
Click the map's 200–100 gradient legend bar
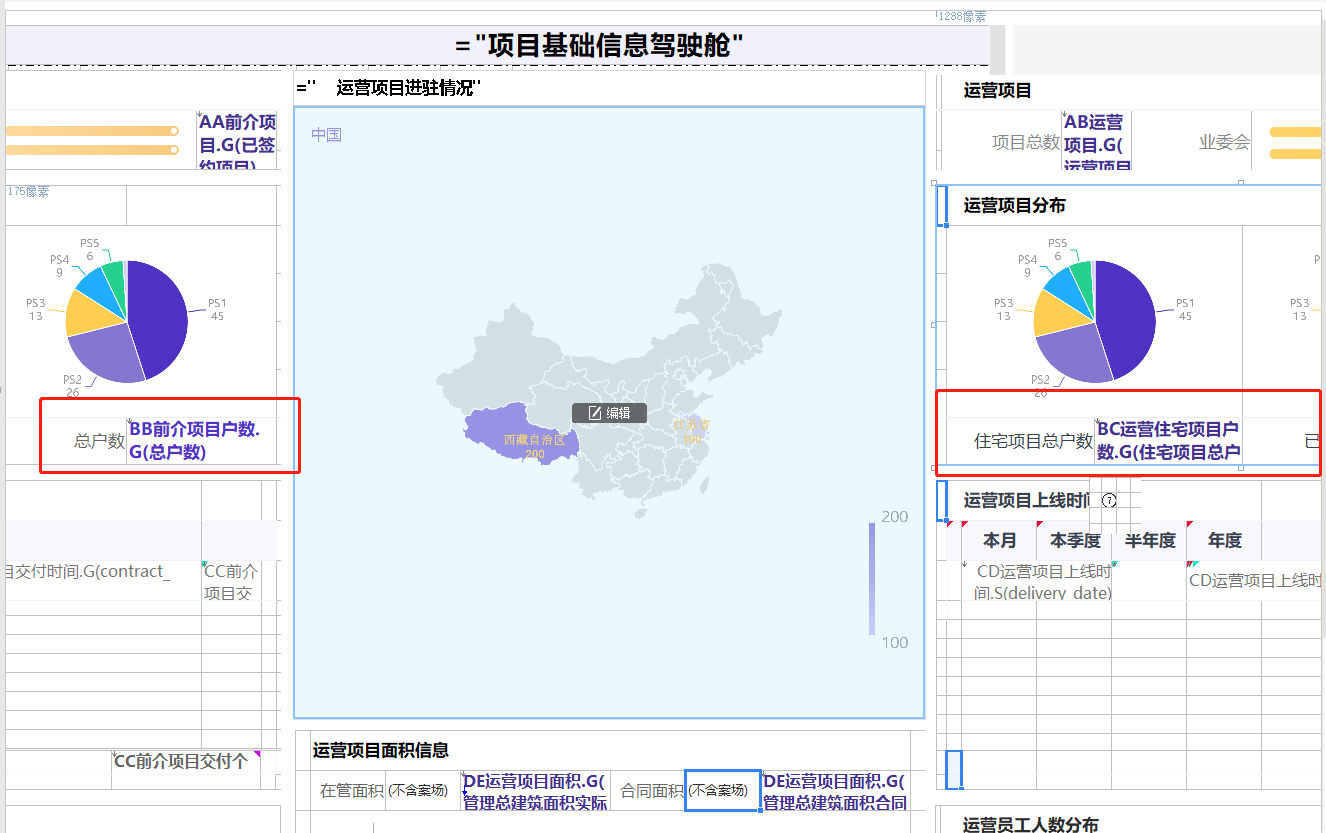(872, 578)
